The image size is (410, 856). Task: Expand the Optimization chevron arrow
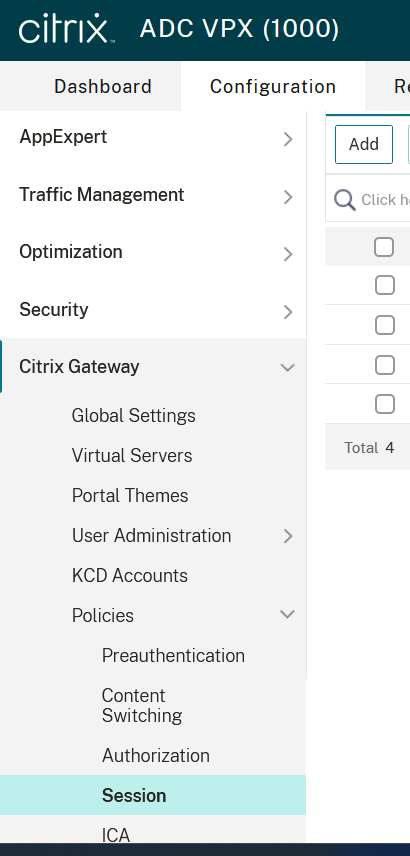click(x=288, y=254)
